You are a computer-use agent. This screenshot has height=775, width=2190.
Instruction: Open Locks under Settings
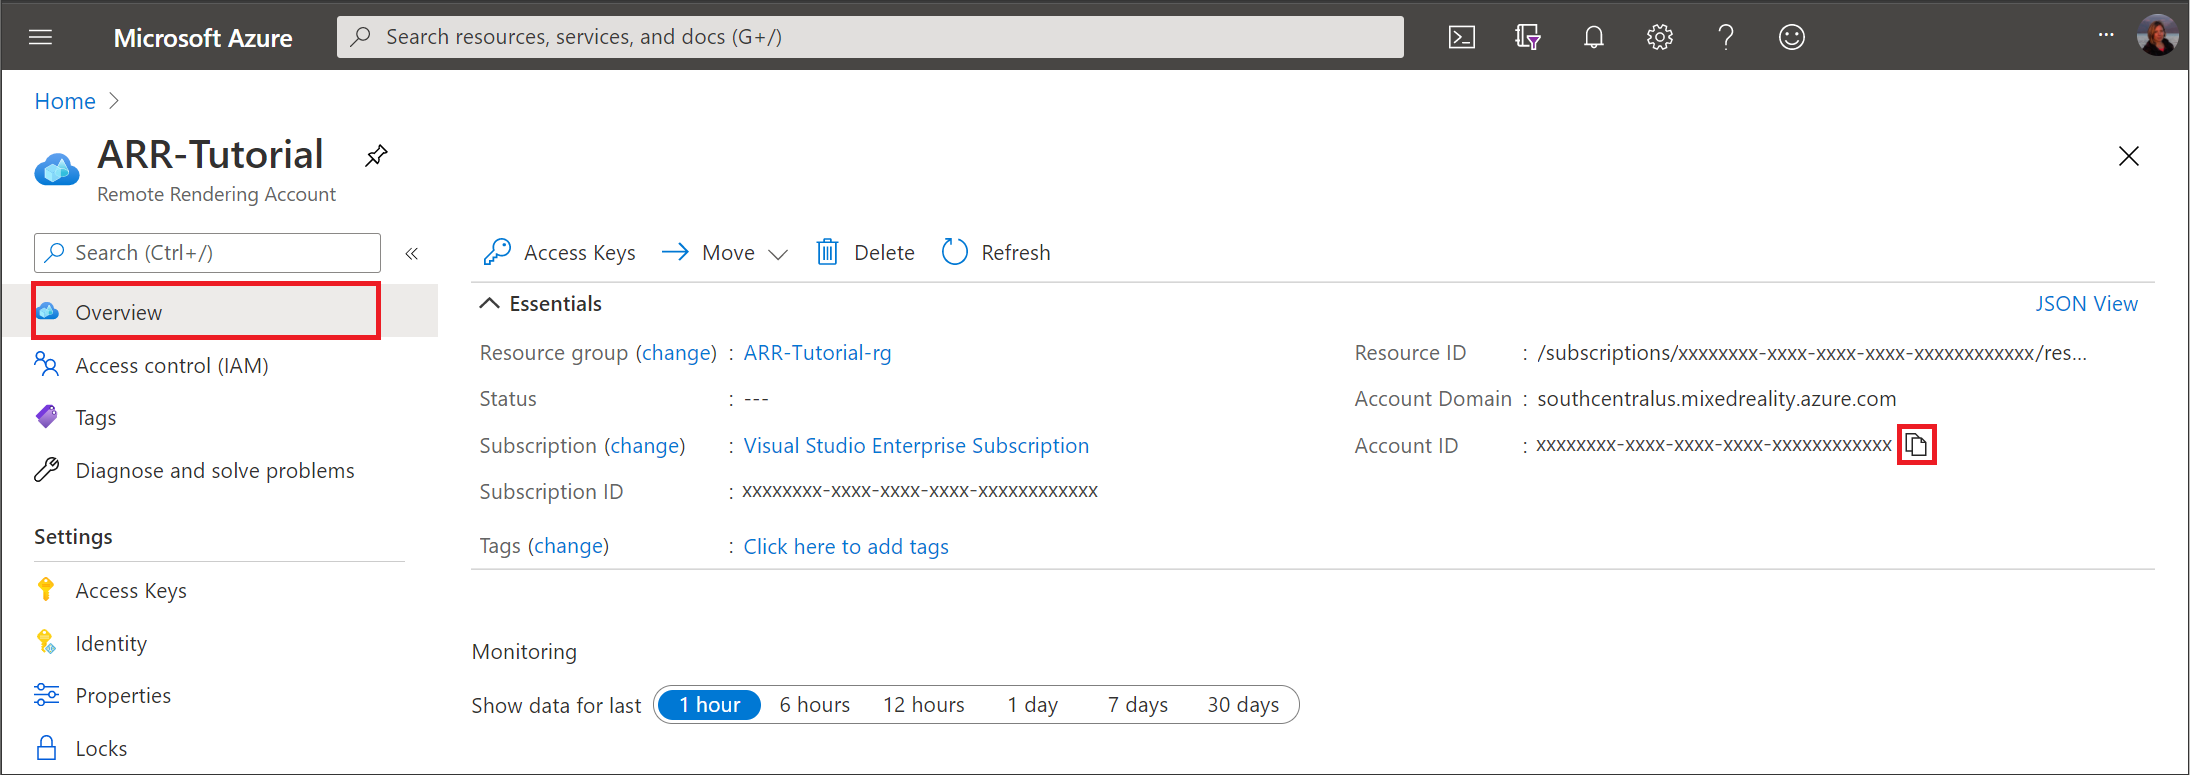point(80,748)
